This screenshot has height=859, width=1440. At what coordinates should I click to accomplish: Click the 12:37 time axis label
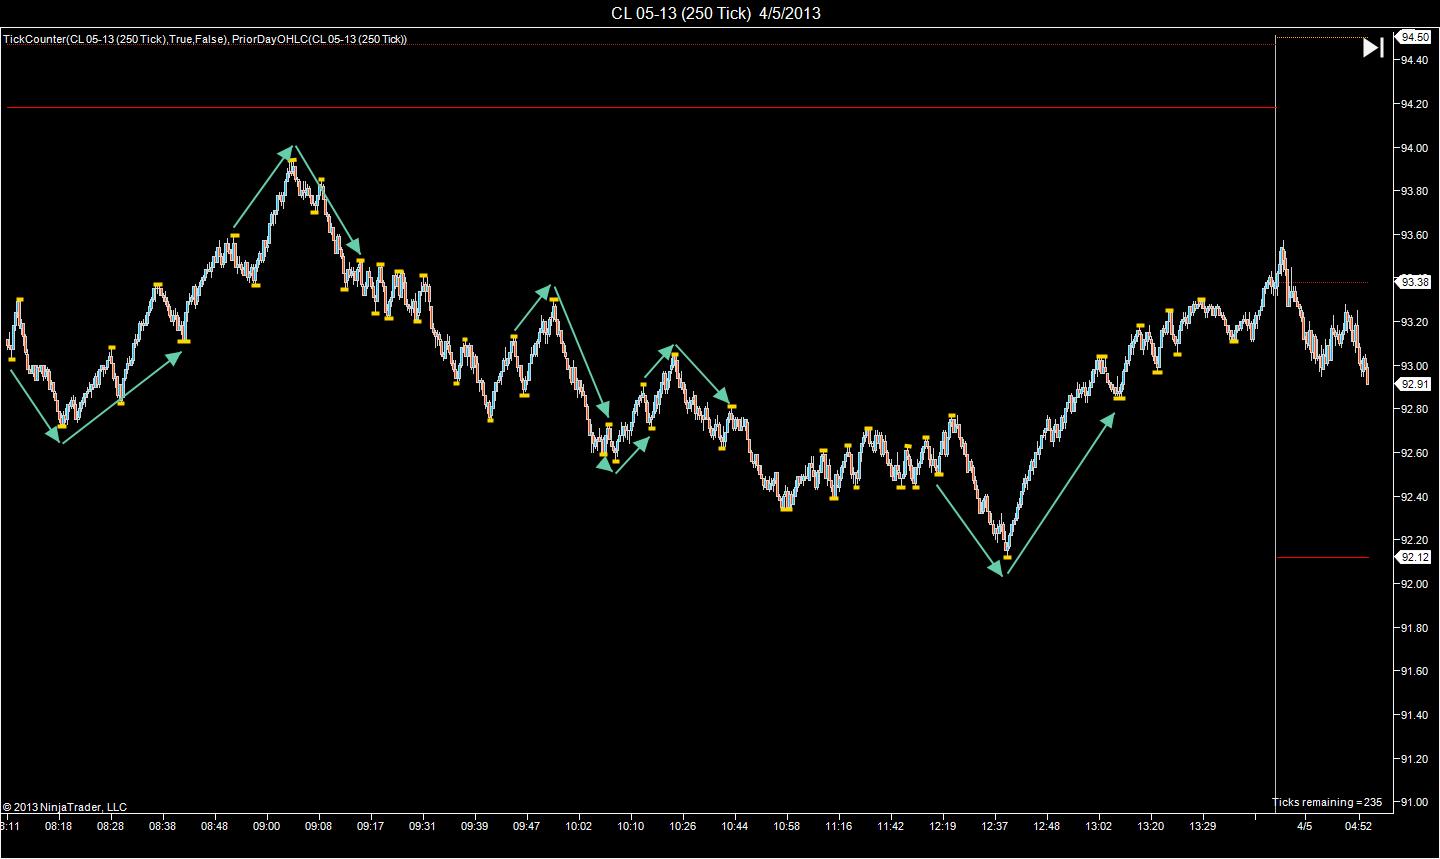point(994,827)
